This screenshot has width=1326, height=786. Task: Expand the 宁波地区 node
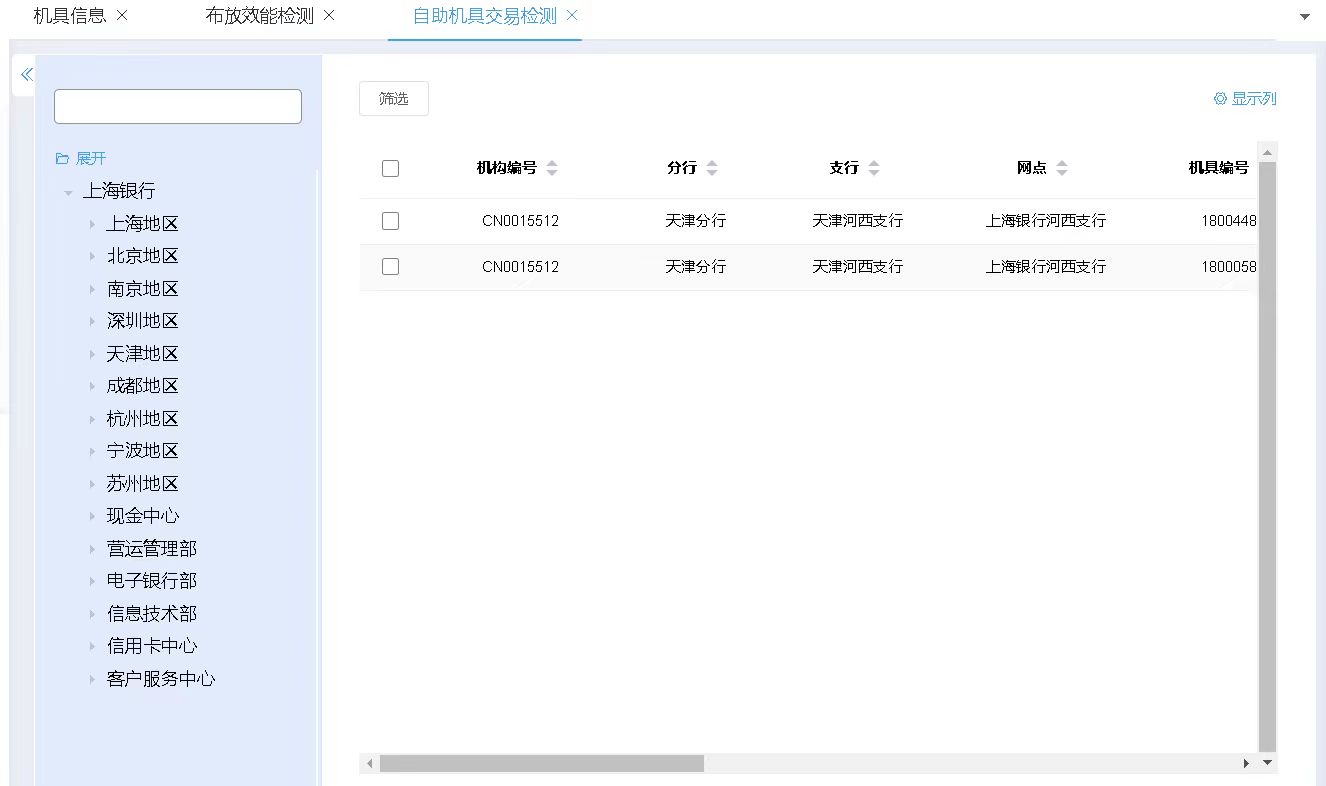click(92, 451)
